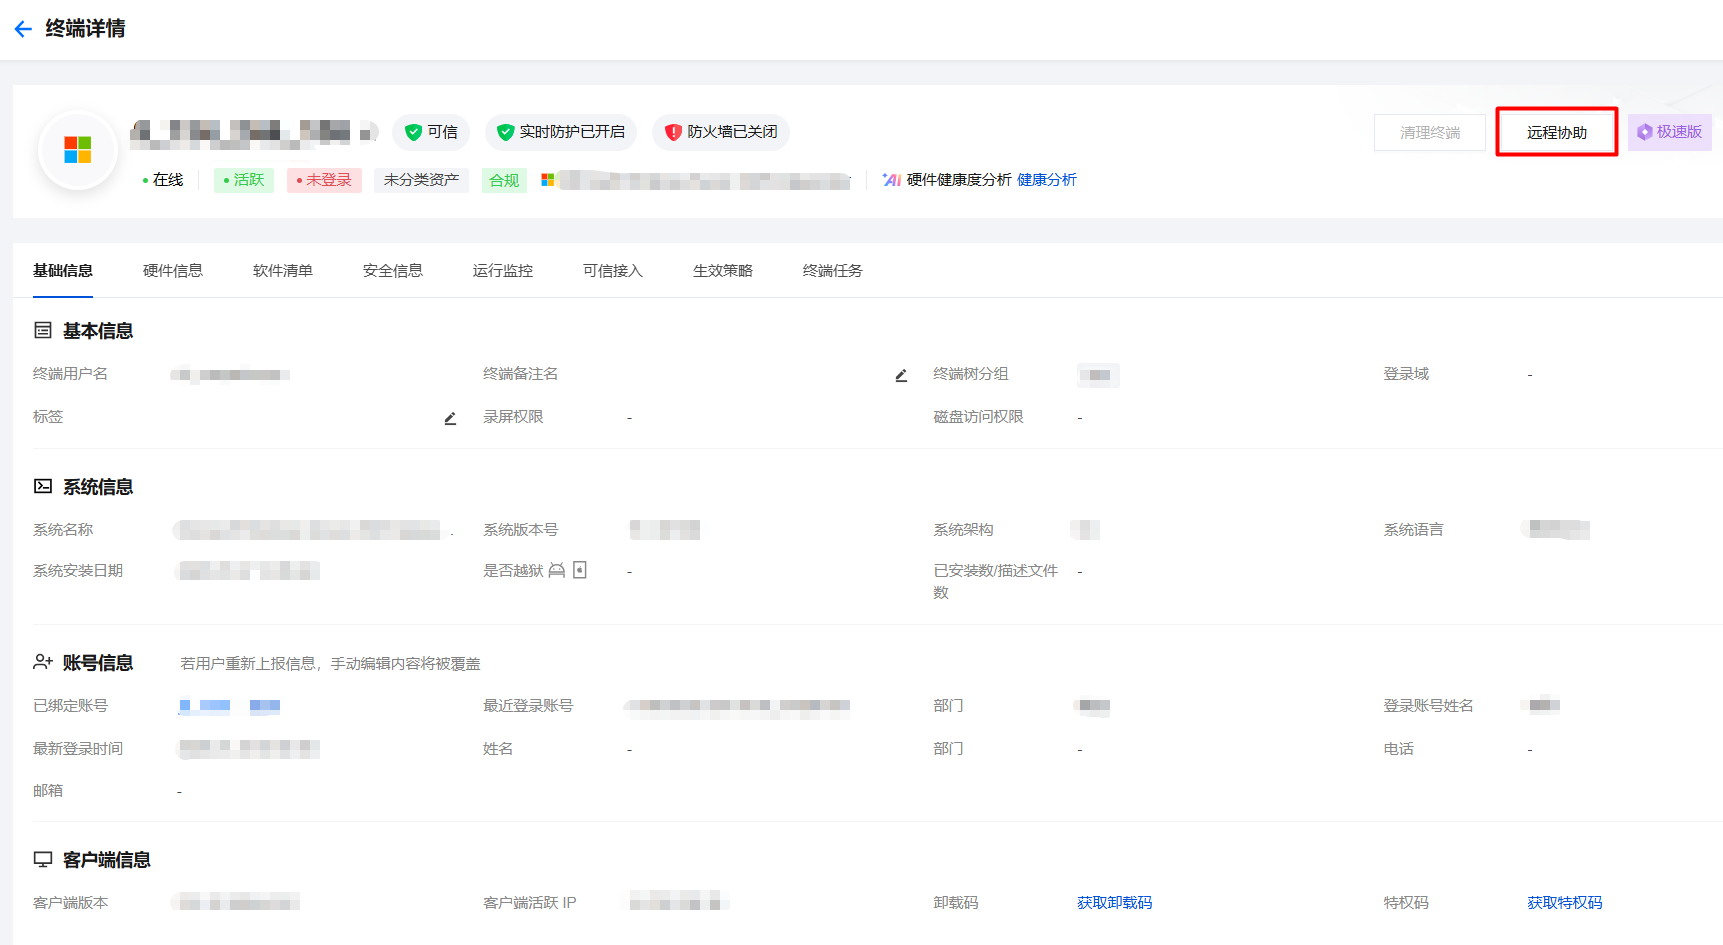Click the 获取卸载码 link
The height and width of the screenshot is (945, 1723).
pos(1114,903)
